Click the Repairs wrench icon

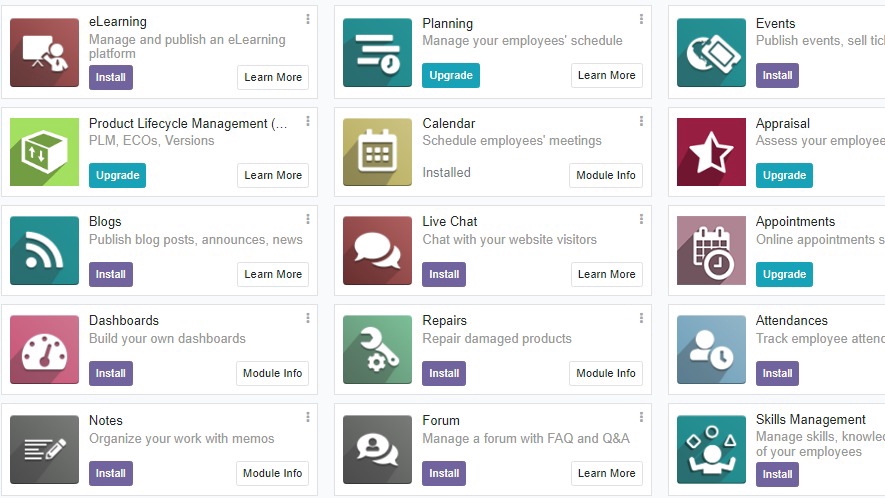pyautogui.click(x=377, y=350)
